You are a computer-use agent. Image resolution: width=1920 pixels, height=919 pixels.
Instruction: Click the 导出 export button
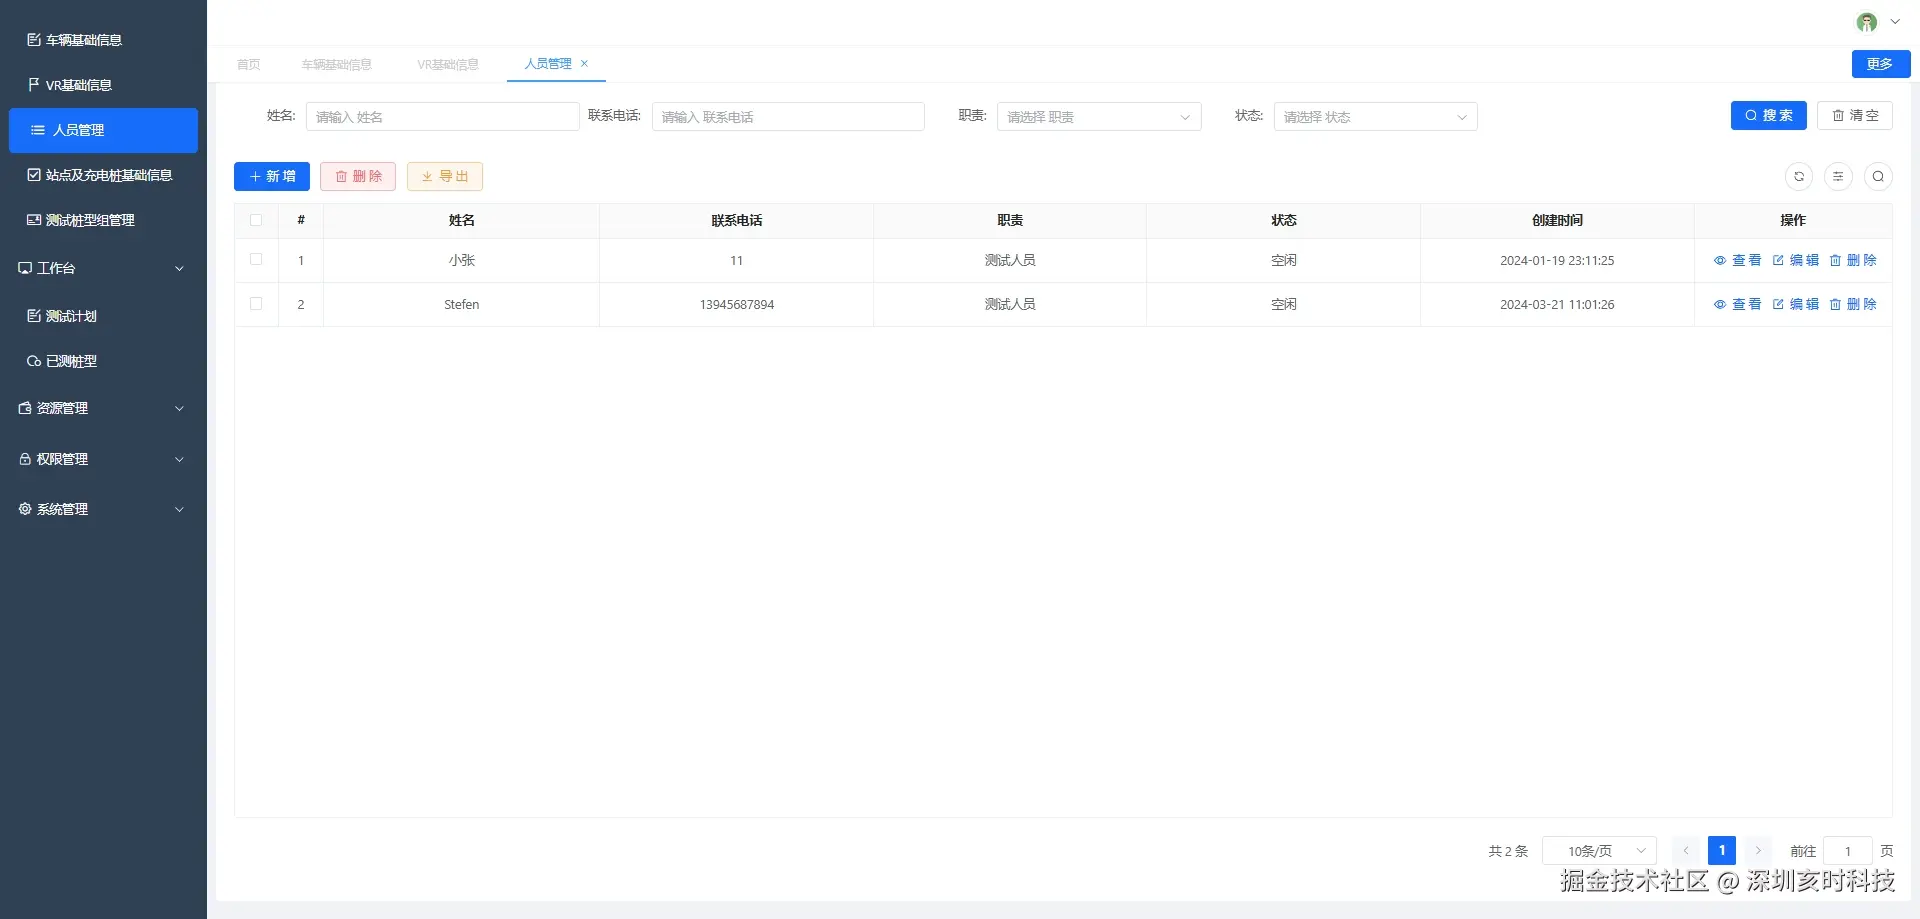[x=445, y=176]
